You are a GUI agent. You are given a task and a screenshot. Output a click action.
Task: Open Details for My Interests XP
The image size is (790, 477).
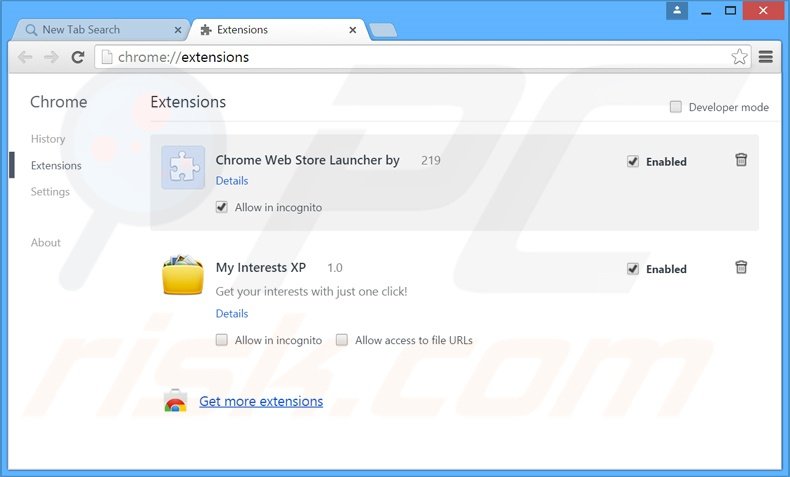point(232,313)
